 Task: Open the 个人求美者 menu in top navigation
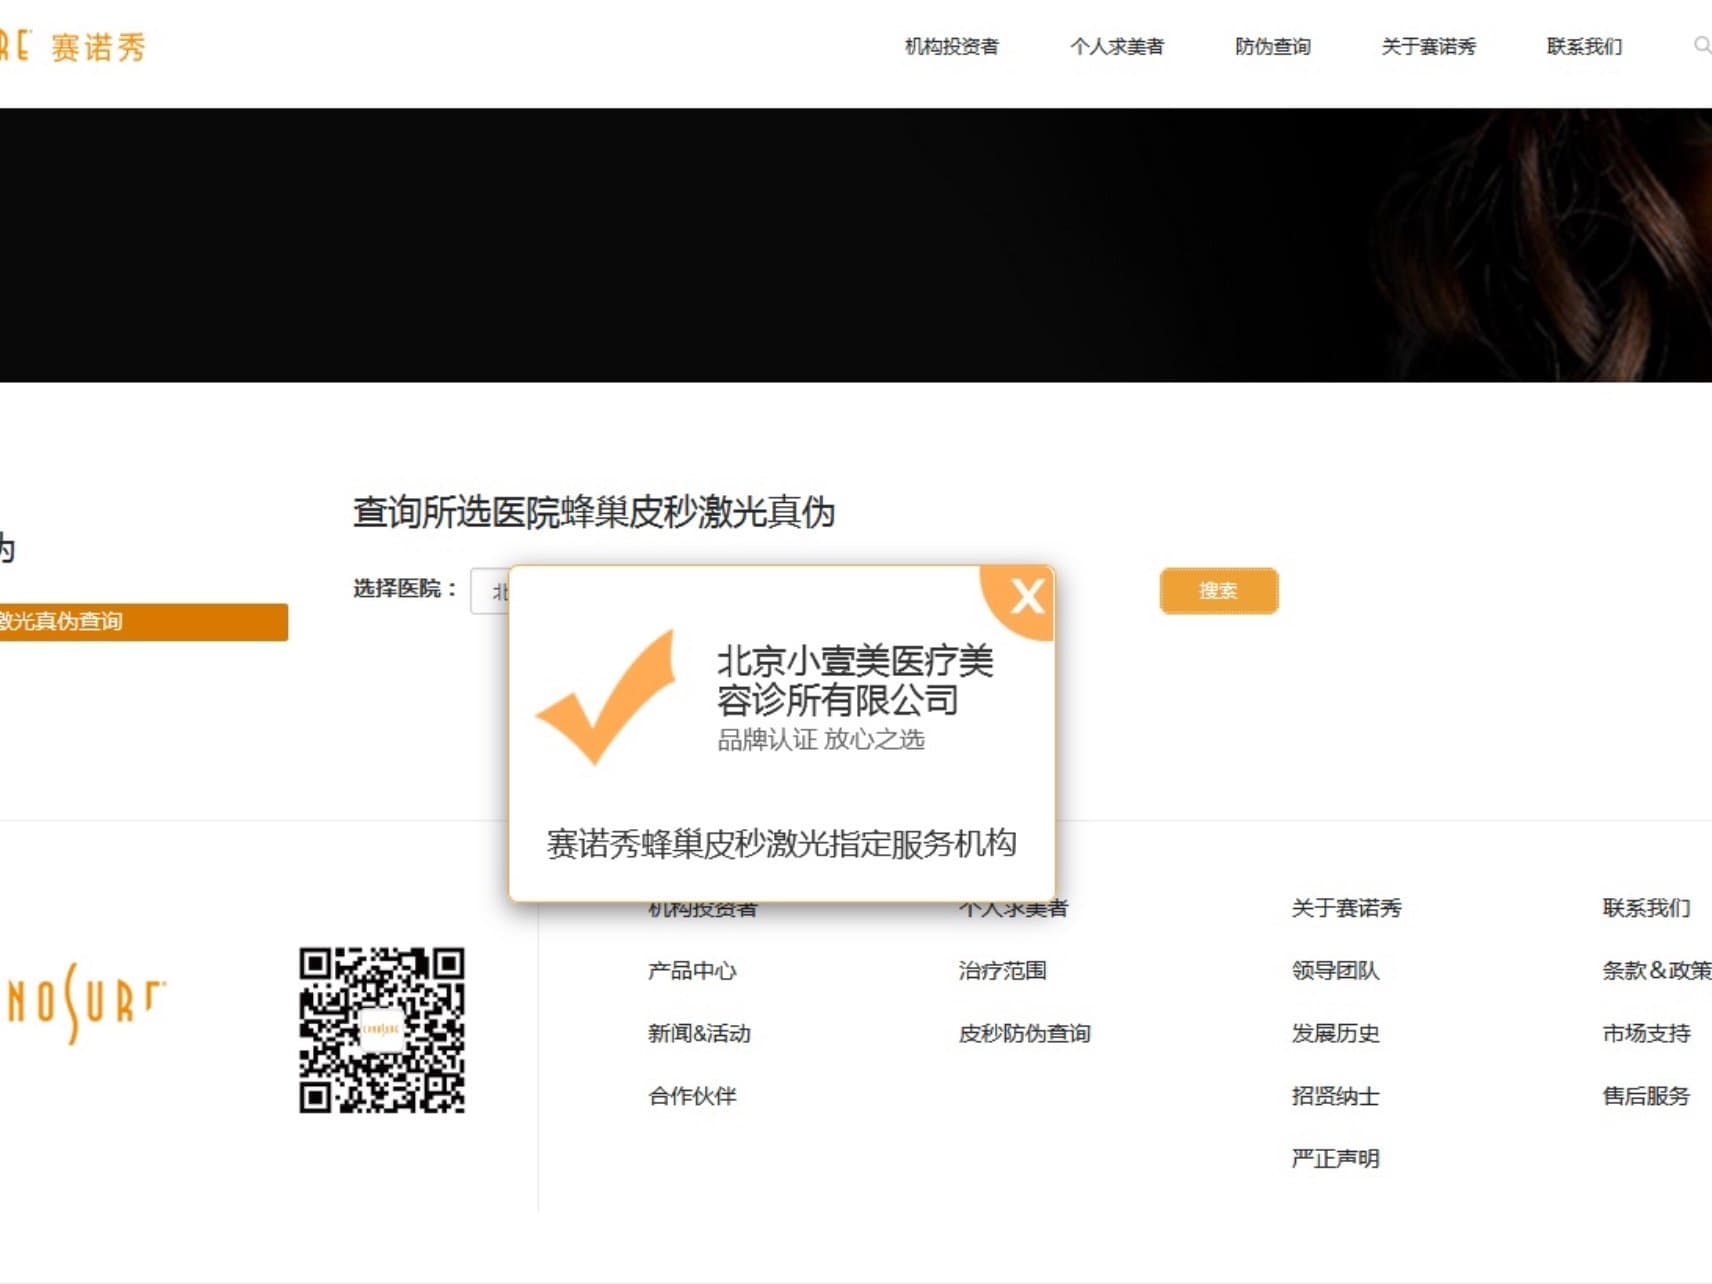(1116, 47)
